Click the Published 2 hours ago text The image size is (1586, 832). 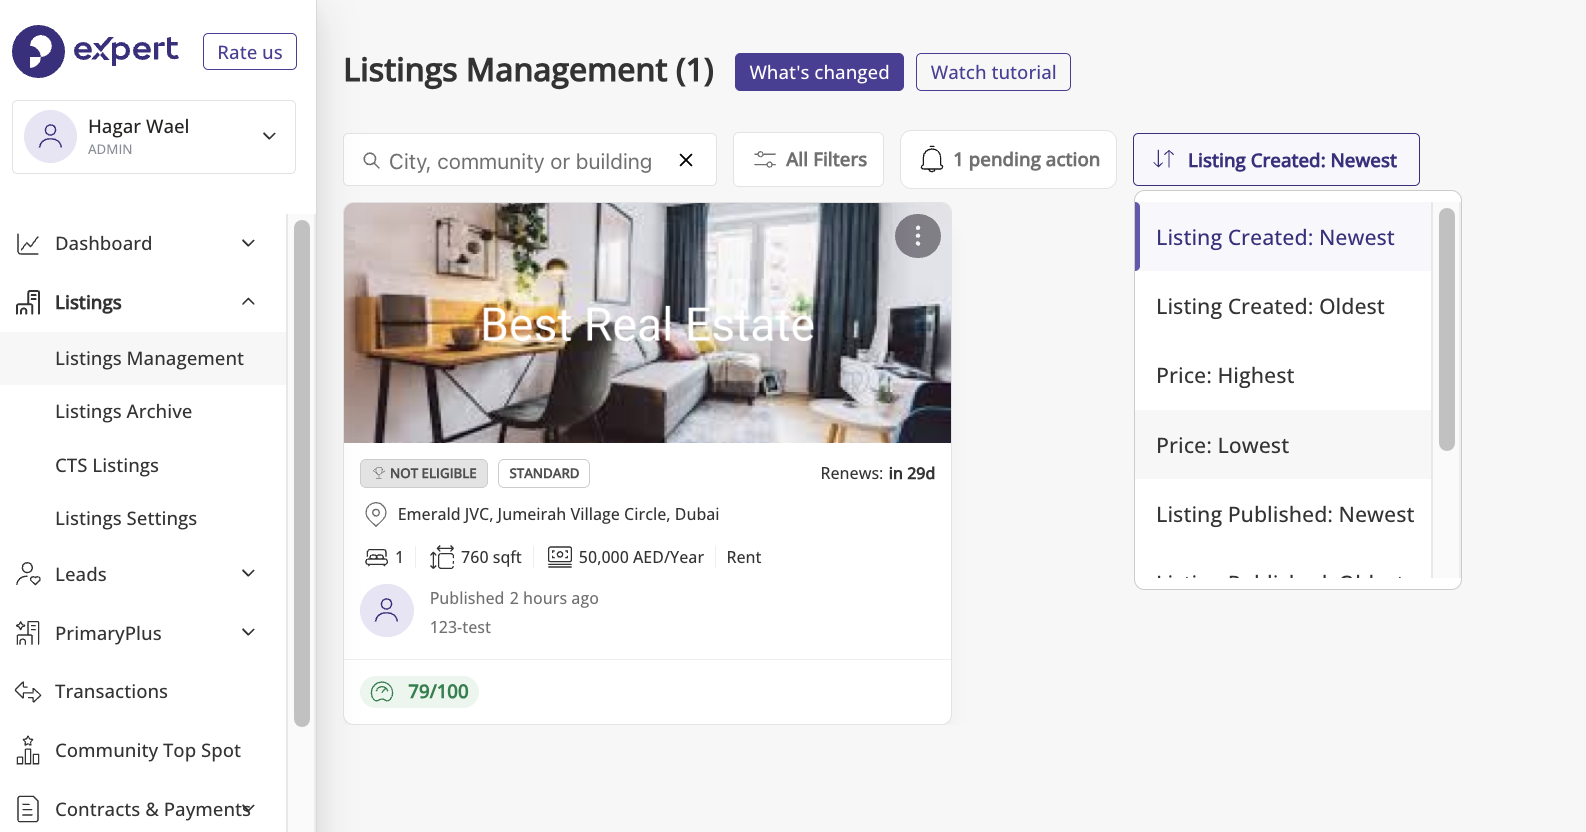pos(514,598)
